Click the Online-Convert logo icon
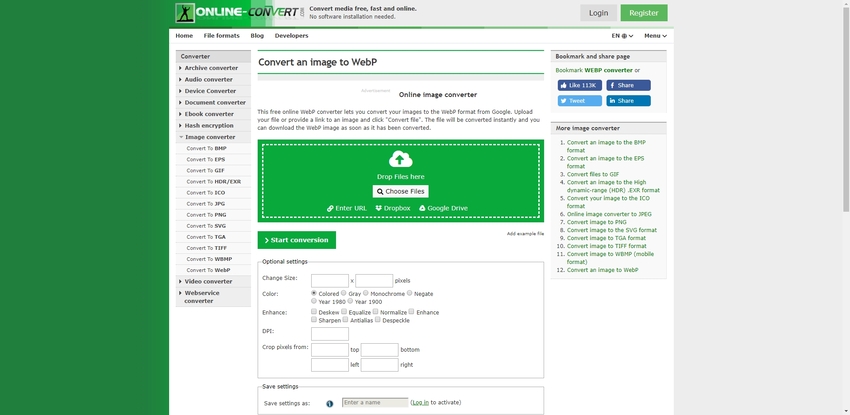The image size is (850, 415). pos(186,13)
